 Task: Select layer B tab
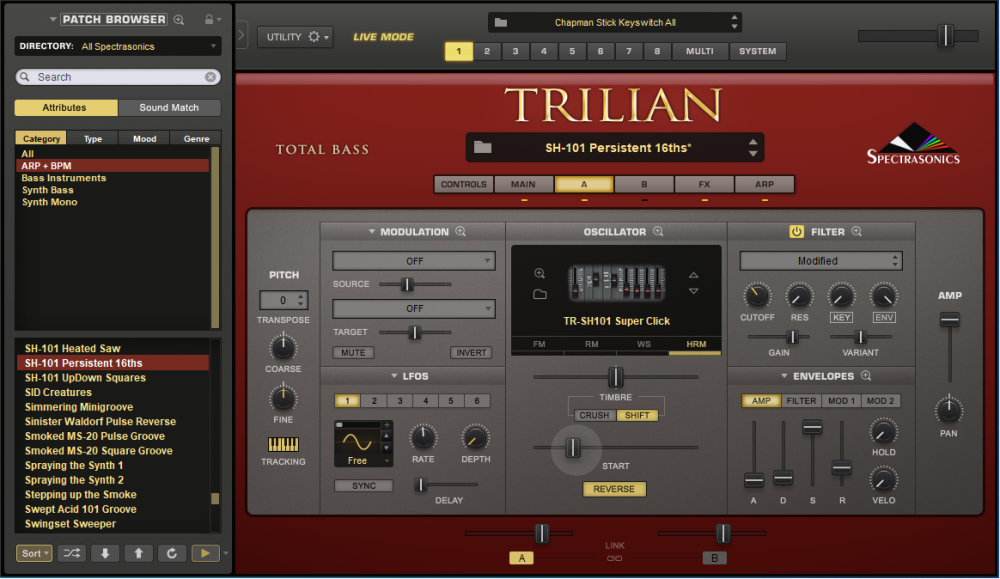pyautogui.click(x=644, y=184)
